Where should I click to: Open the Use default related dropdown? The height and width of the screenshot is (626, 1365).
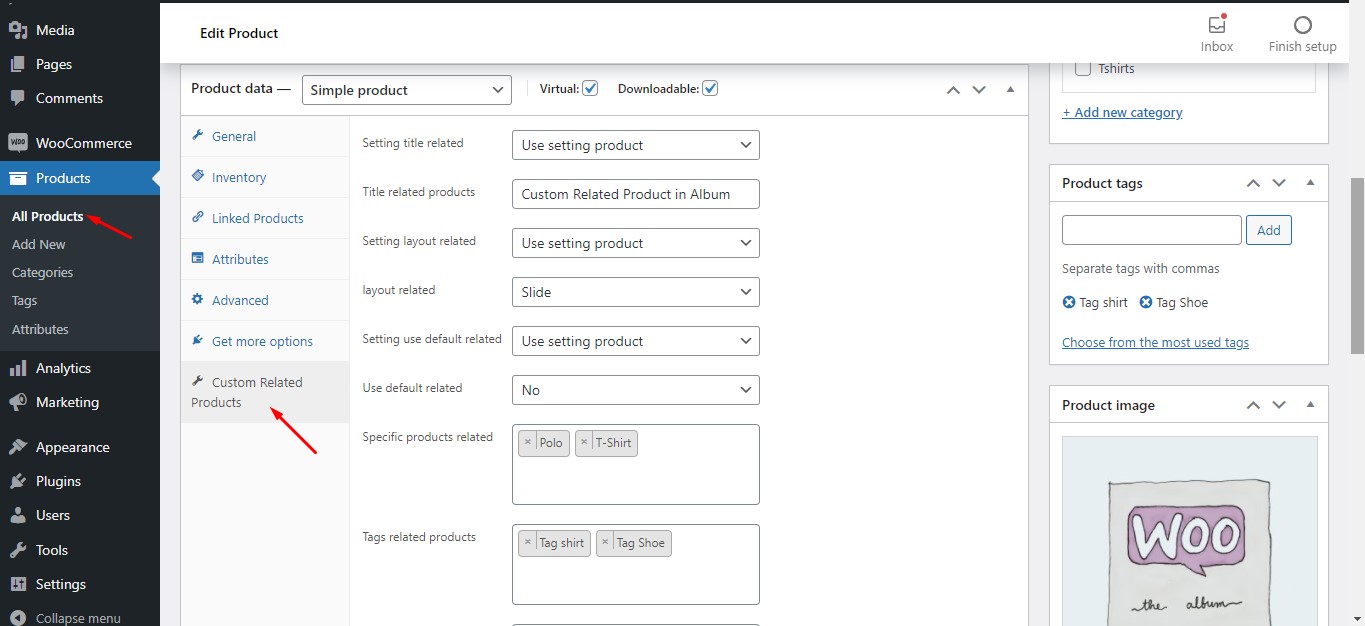635,390
